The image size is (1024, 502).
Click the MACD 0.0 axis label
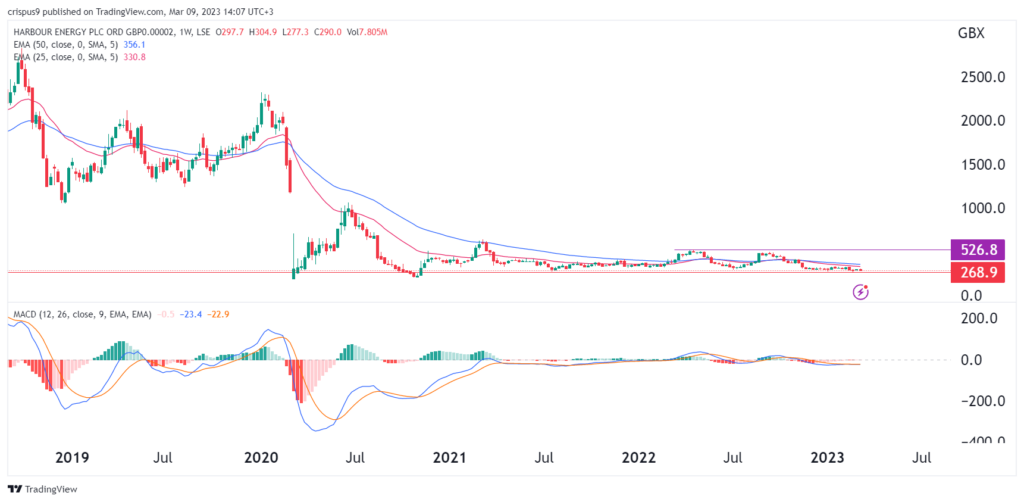[x=972, y=360]
